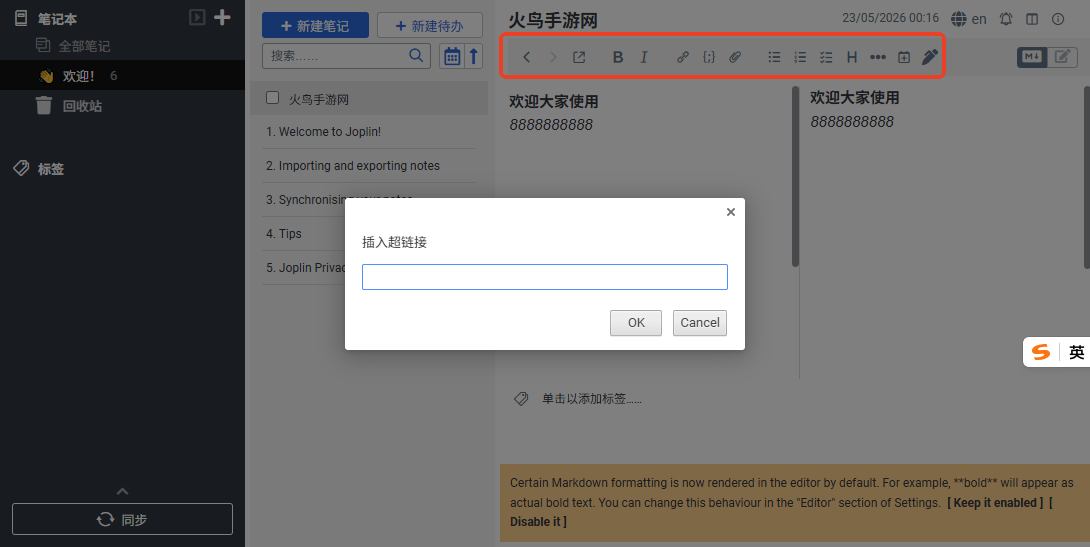Click the Markdown editor pane scrollbar
The height and width of the screenshot is (547, 1090).
click(795, 177)
